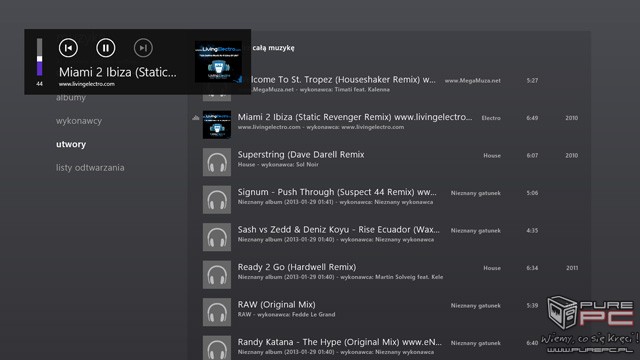Image resolution: width=640 pixels, height=360 pixels.
Task: Click the Miami 2 Ibiza now-playing title
Action: (118, 72)
